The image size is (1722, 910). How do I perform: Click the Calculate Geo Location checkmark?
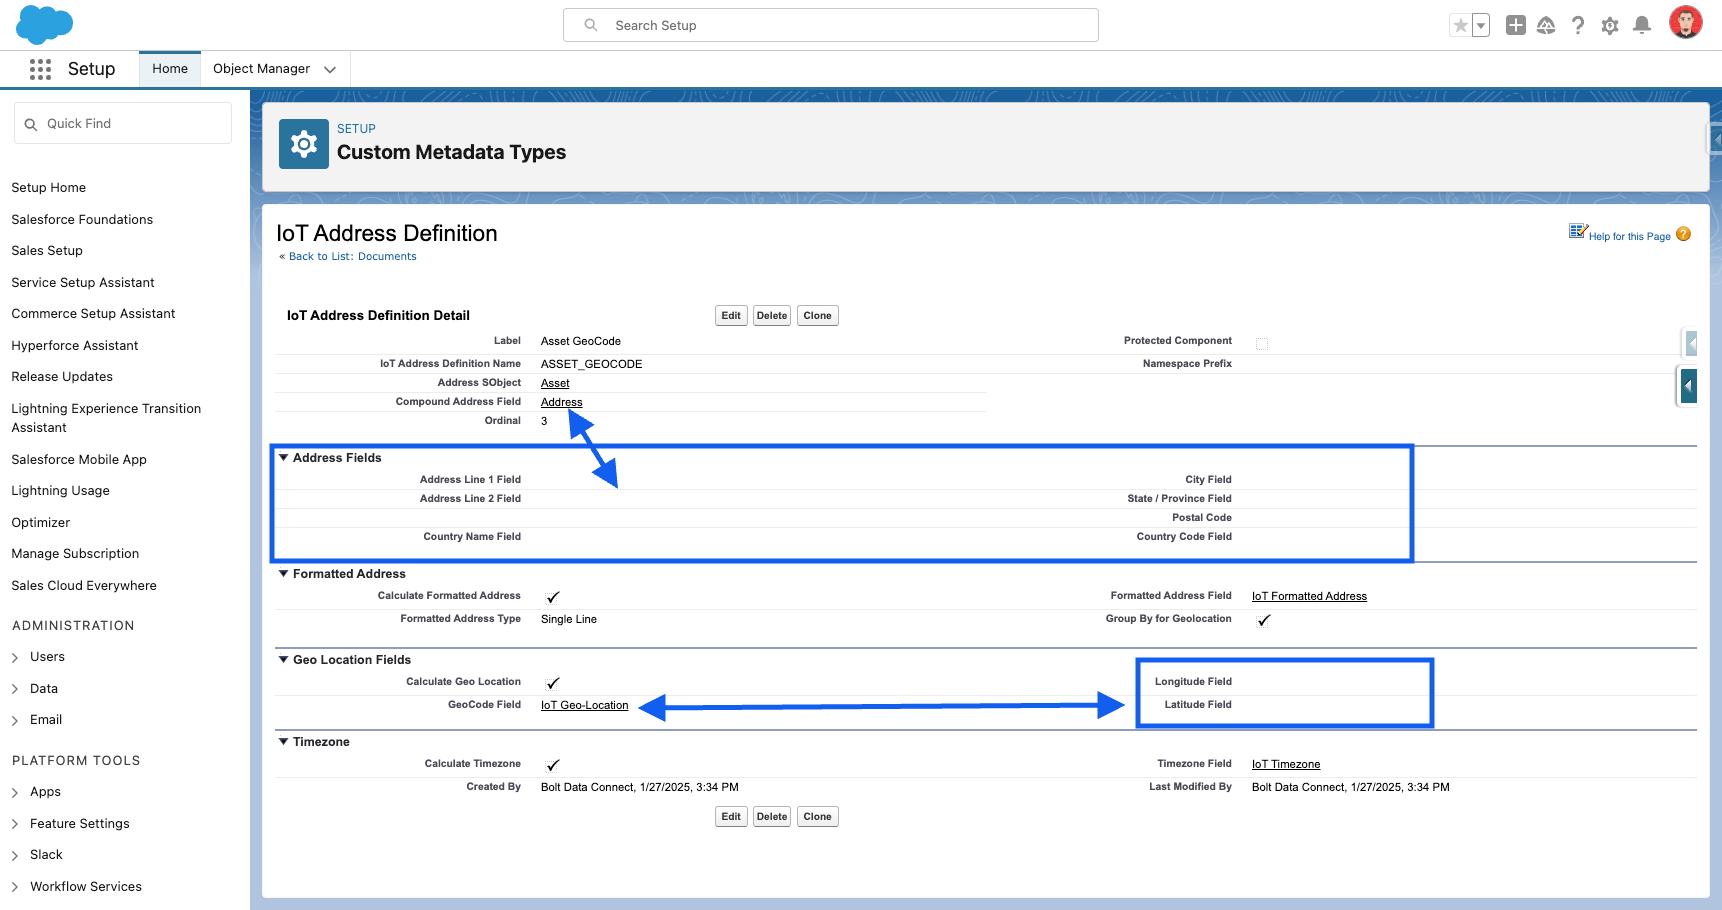point(553,683)
